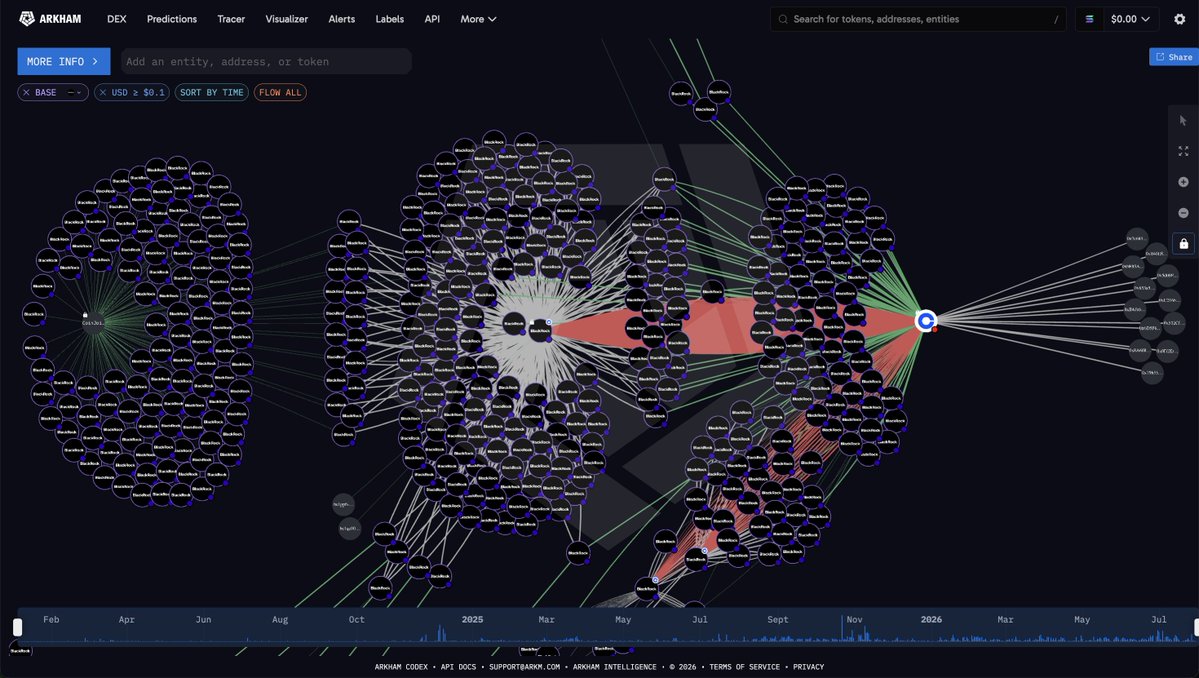The image size is (1199, 678).
Task: Select the Coinbase blue C node
Action: 926,321
